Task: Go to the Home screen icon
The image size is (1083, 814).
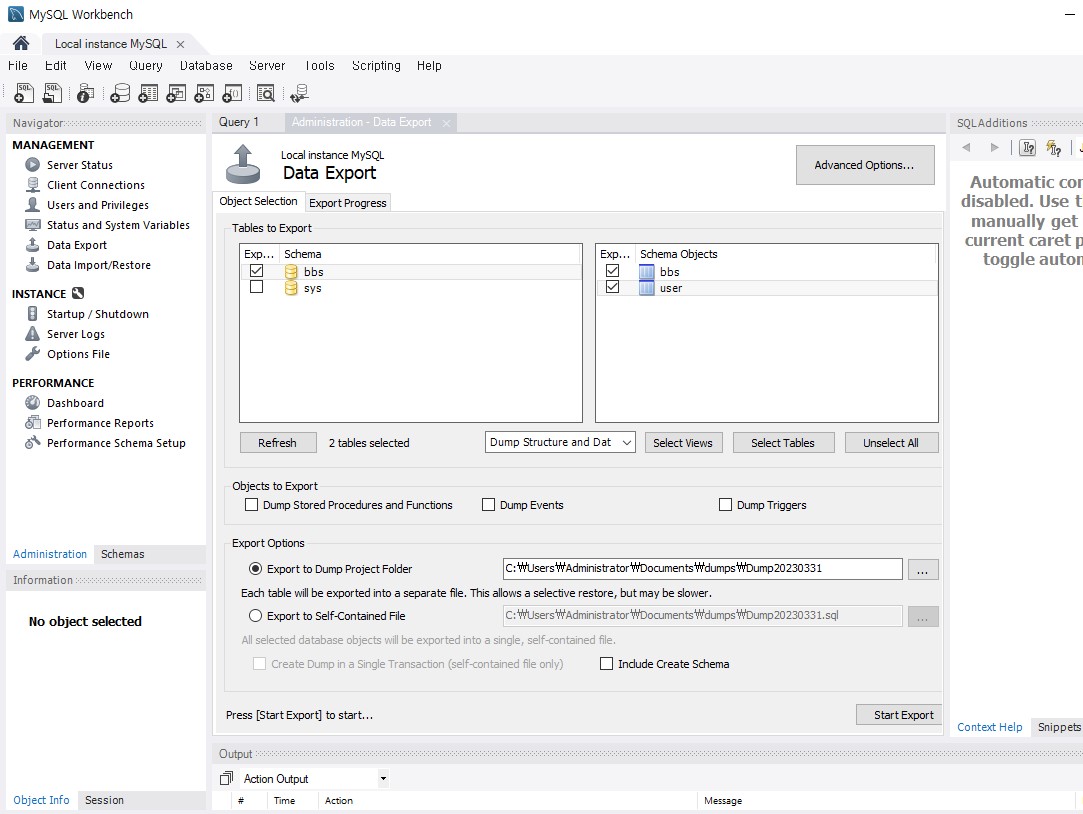Action: pyautogui.click(x=21, y=43)
